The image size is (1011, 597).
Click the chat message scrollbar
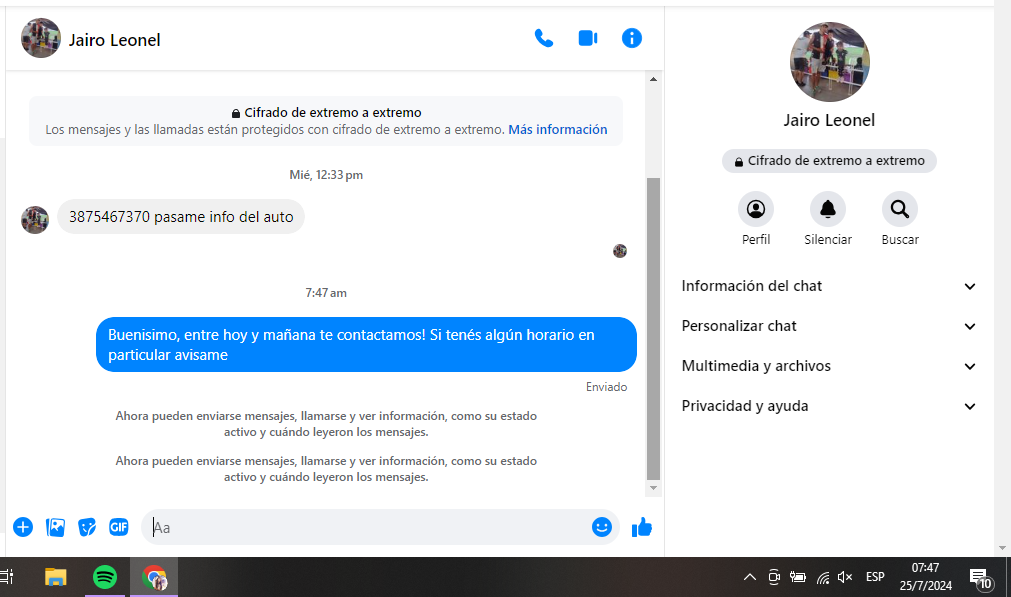[x=654, y=328]
